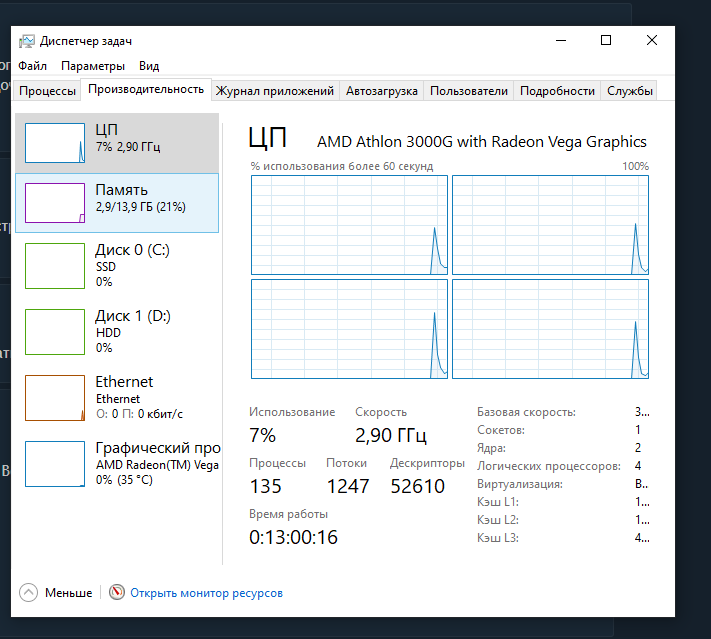The width and height of the screenshot is (711, 639).
Task: Switch to the Пользователи tab
Action: click(x=469, y=91)
